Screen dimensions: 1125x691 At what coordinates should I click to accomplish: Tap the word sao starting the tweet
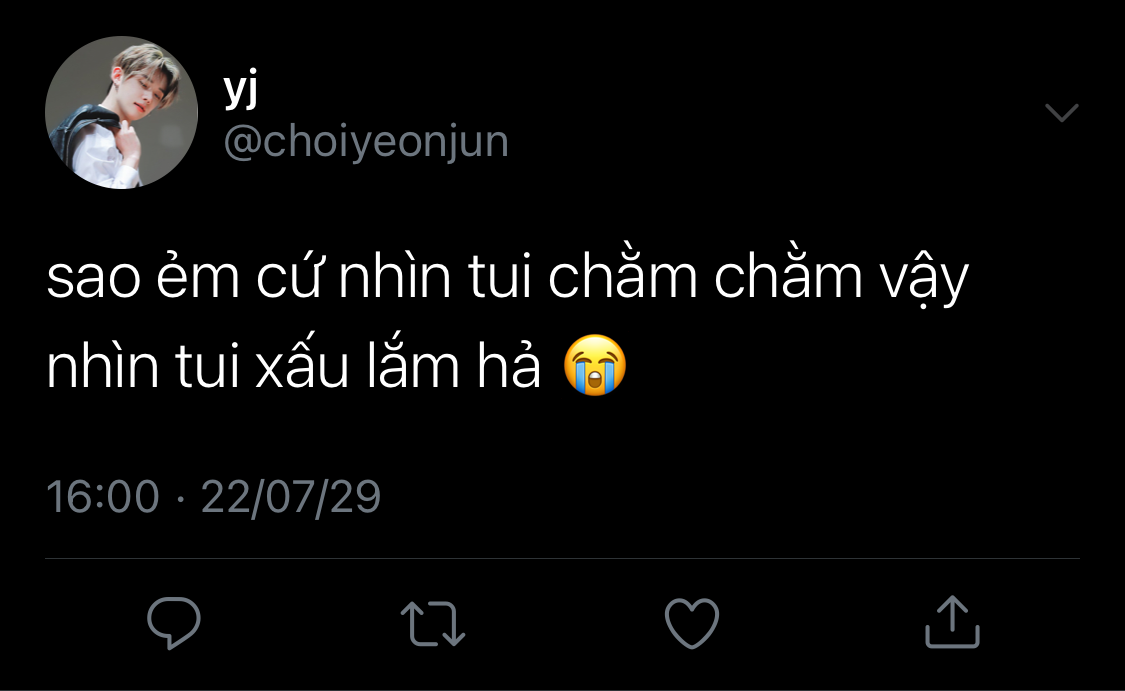coord(93,278)
